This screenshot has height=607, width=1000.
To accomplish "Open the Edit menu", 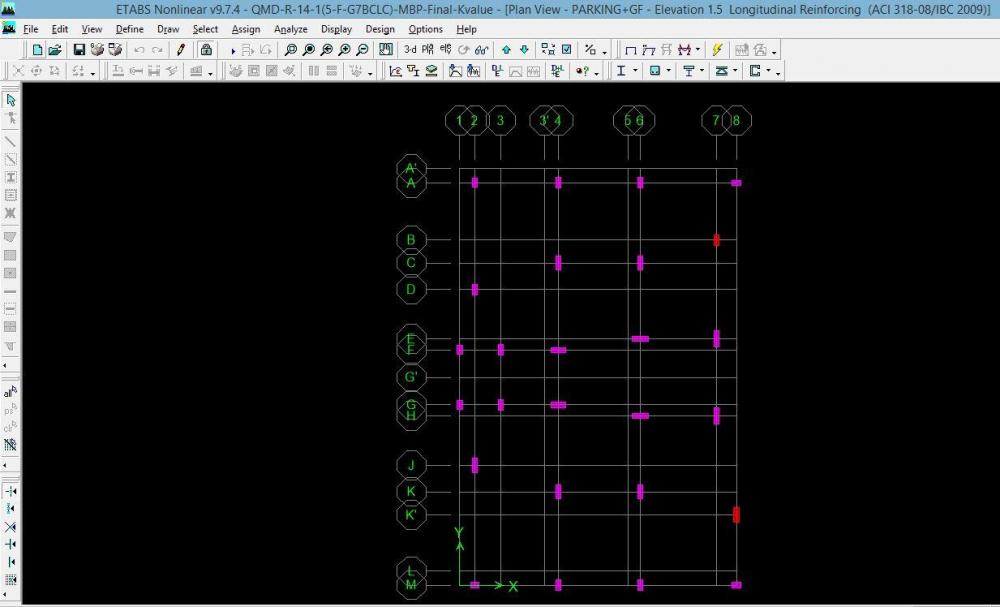I will 59,29.
